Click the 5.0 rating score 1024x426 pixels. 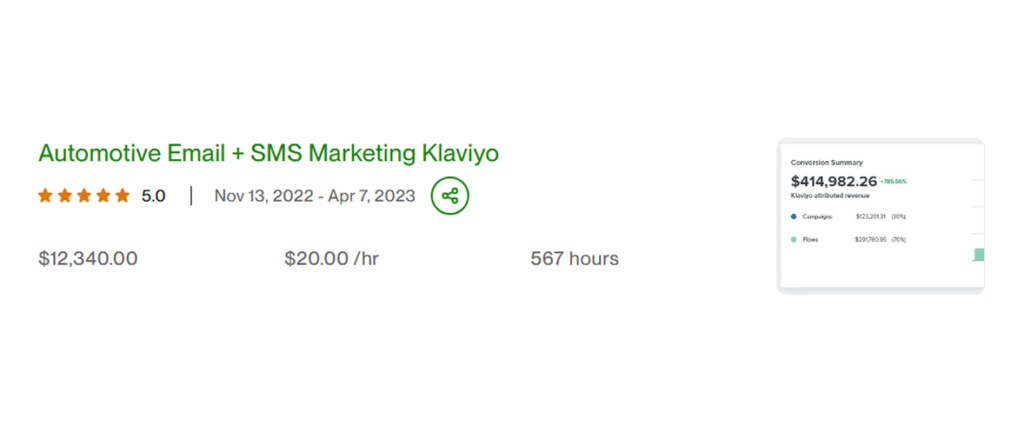pyautogui.click(x=153, y=196)
